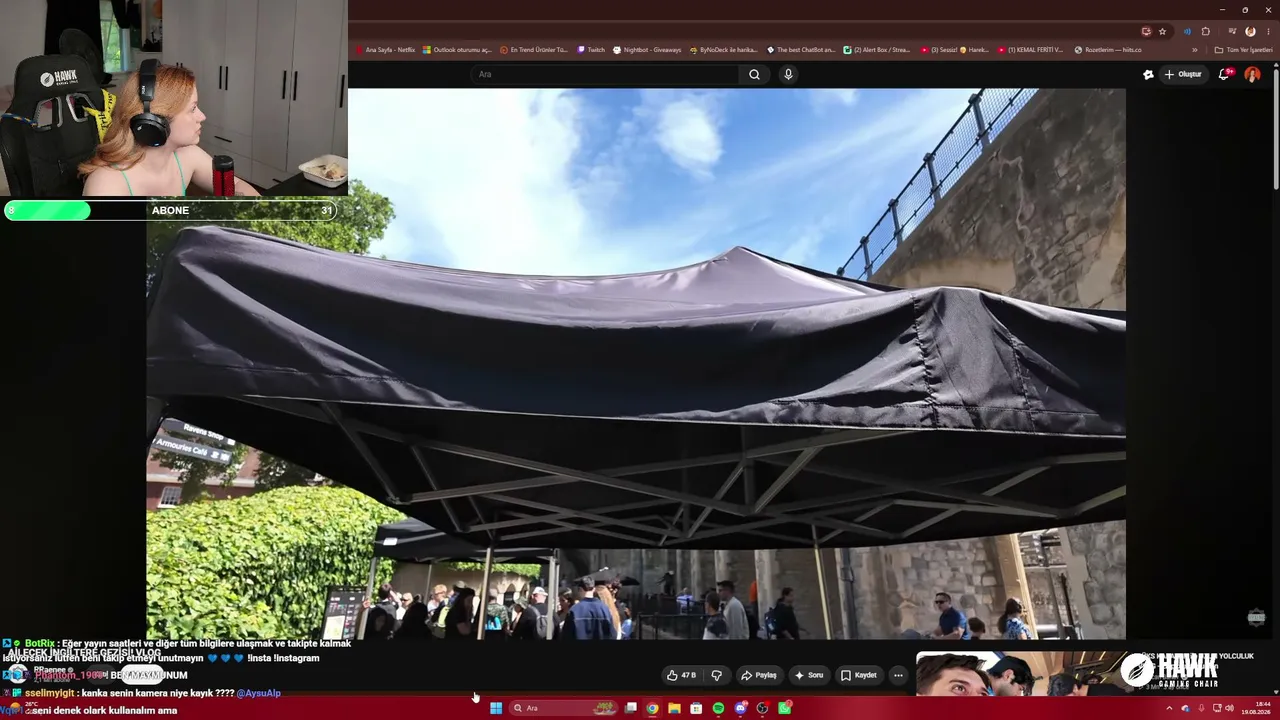
Task: Open Spotify from the taskbar
Action: 718,708
